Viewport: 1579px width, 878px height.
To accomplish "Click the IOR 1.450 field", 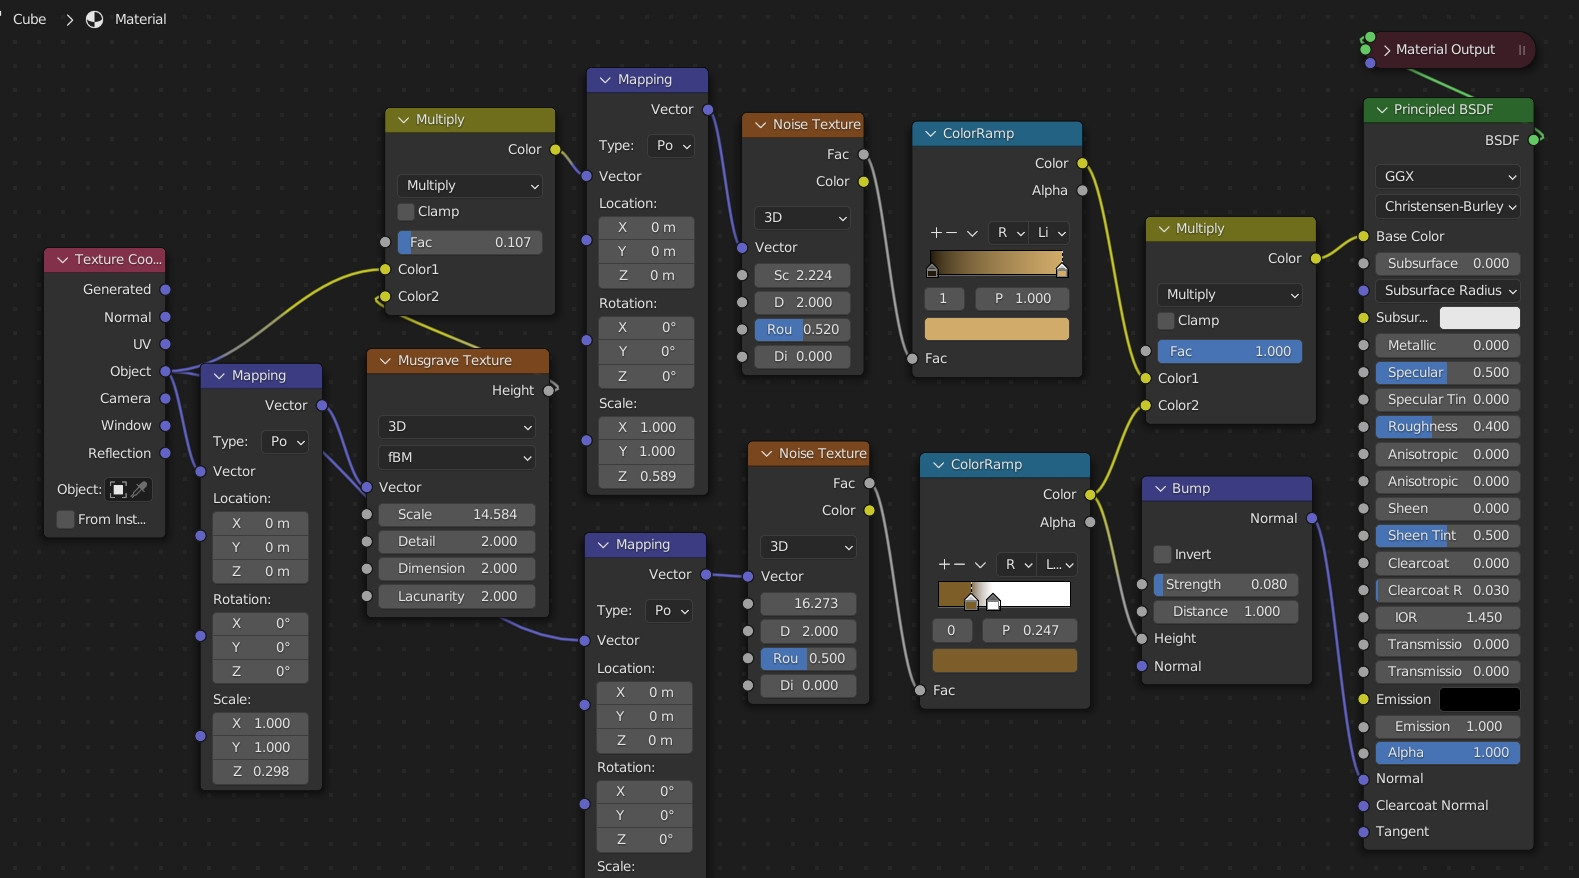I will click(x=1448, y=617).
